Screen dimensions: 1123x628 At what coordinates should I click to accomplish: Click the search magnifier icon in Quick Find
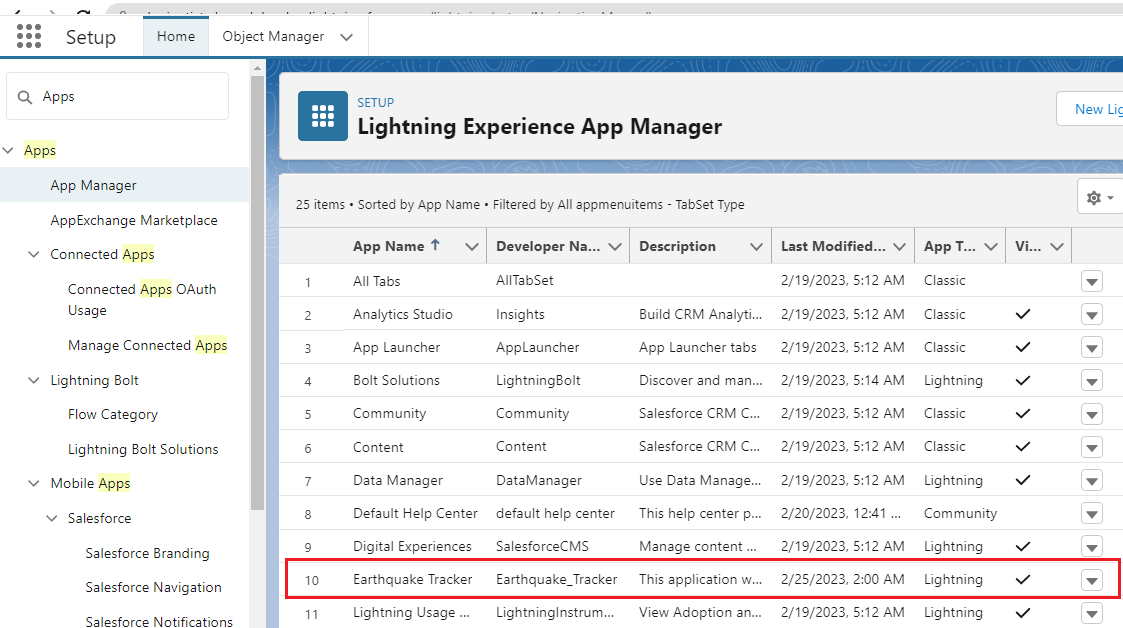pos(25,97)
